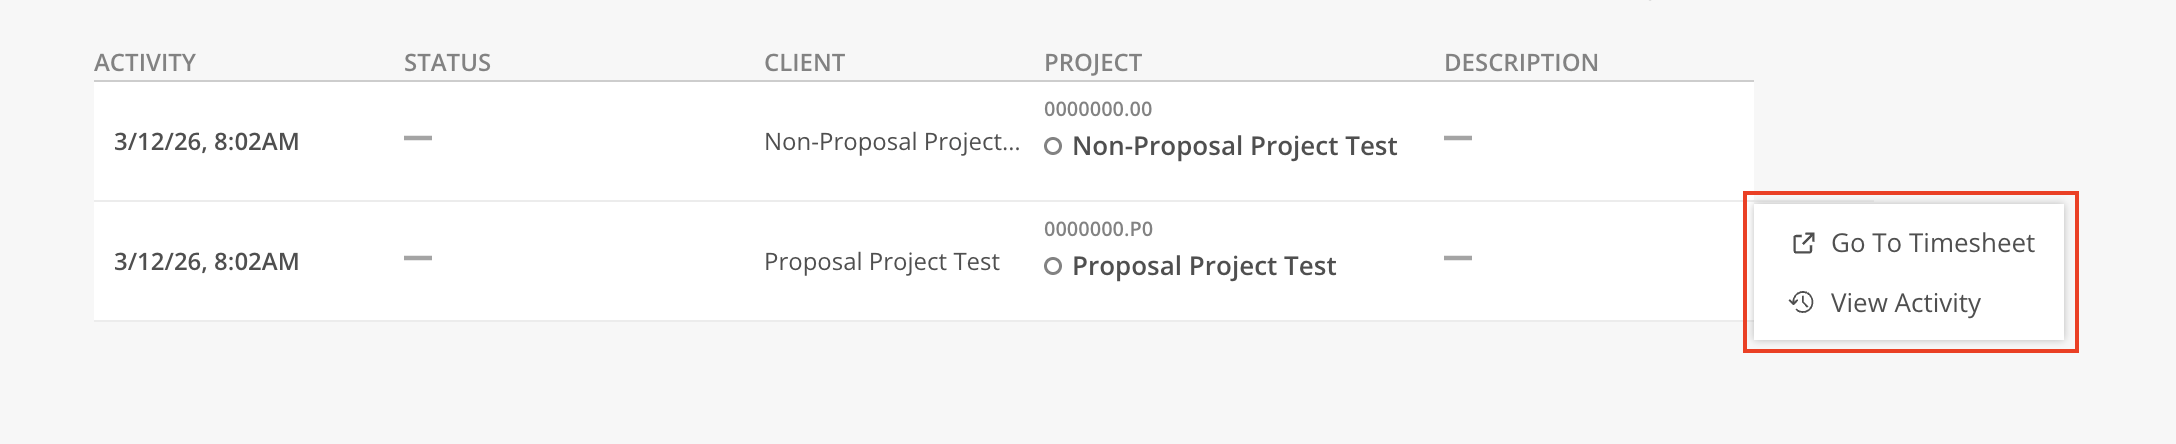Select View Activity in the popup menu
Viewport: 2176px width, 444px height.
point(1905,303)
